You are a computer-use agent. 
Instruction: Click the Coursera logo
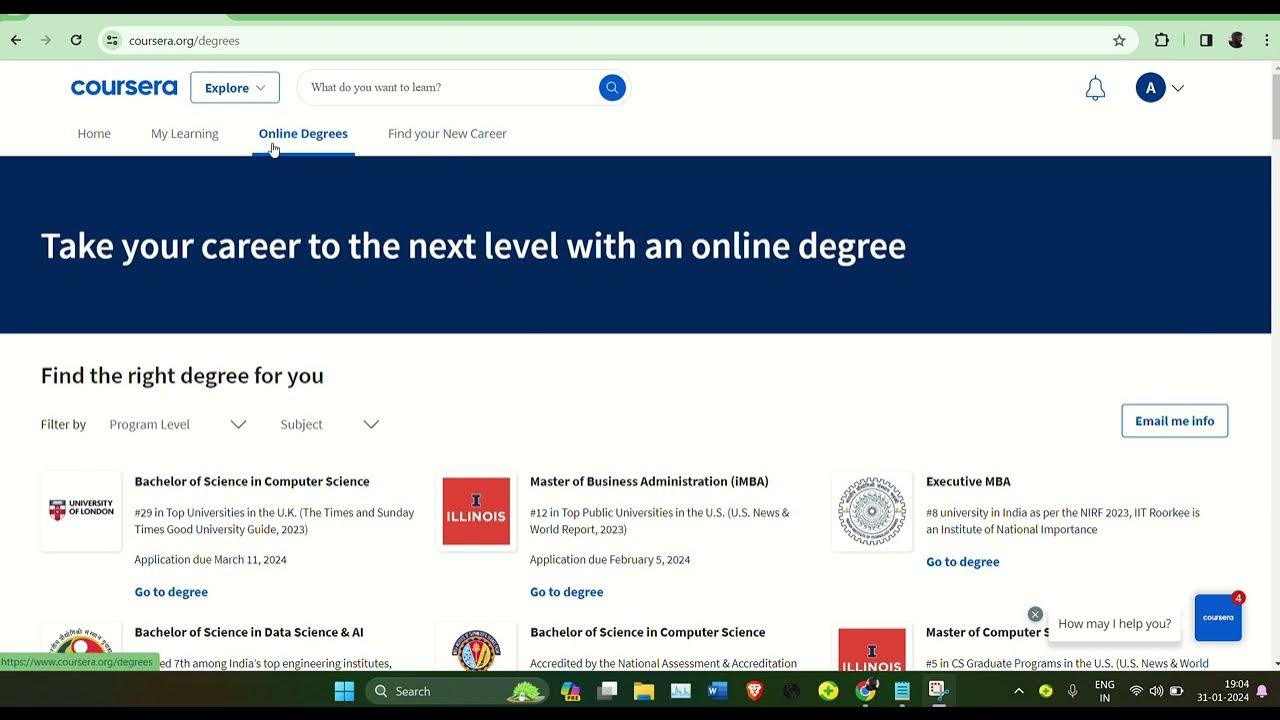(x=124, y=88)
